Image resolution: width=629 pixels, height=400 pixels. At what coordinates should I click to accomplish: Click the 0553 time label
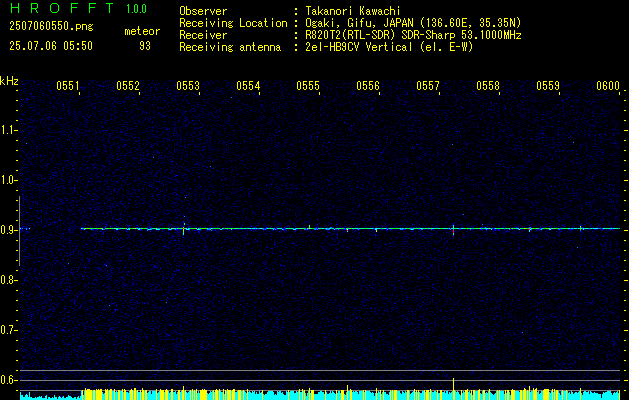[x=188, y=85]
